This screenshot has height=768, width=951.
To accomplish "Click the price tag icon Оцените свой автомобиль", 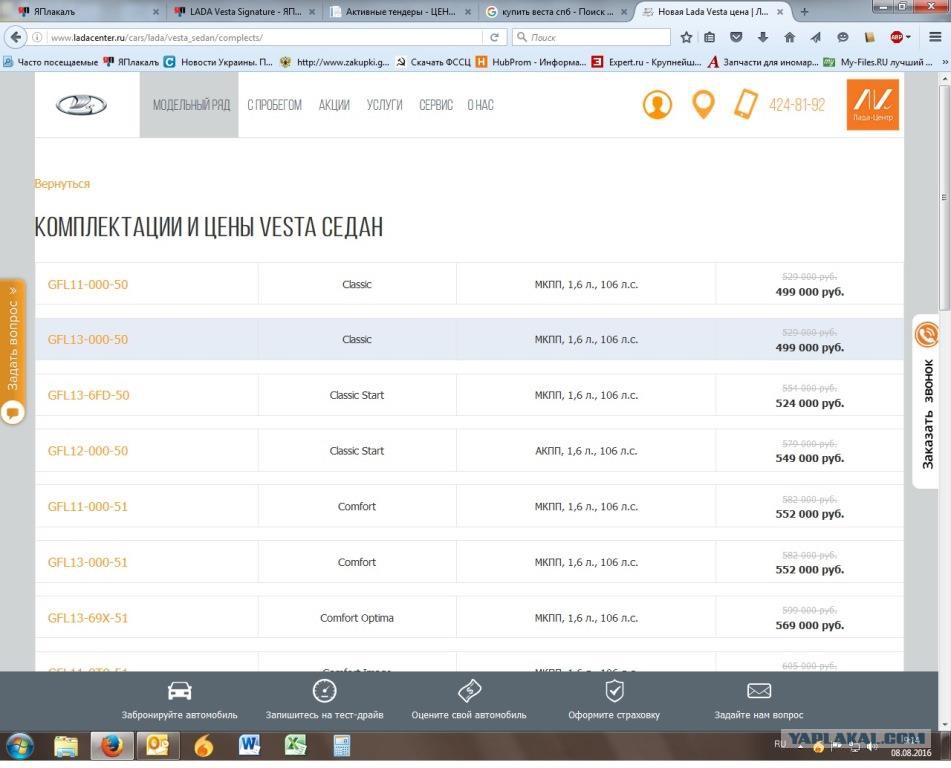I will point(469,690).
